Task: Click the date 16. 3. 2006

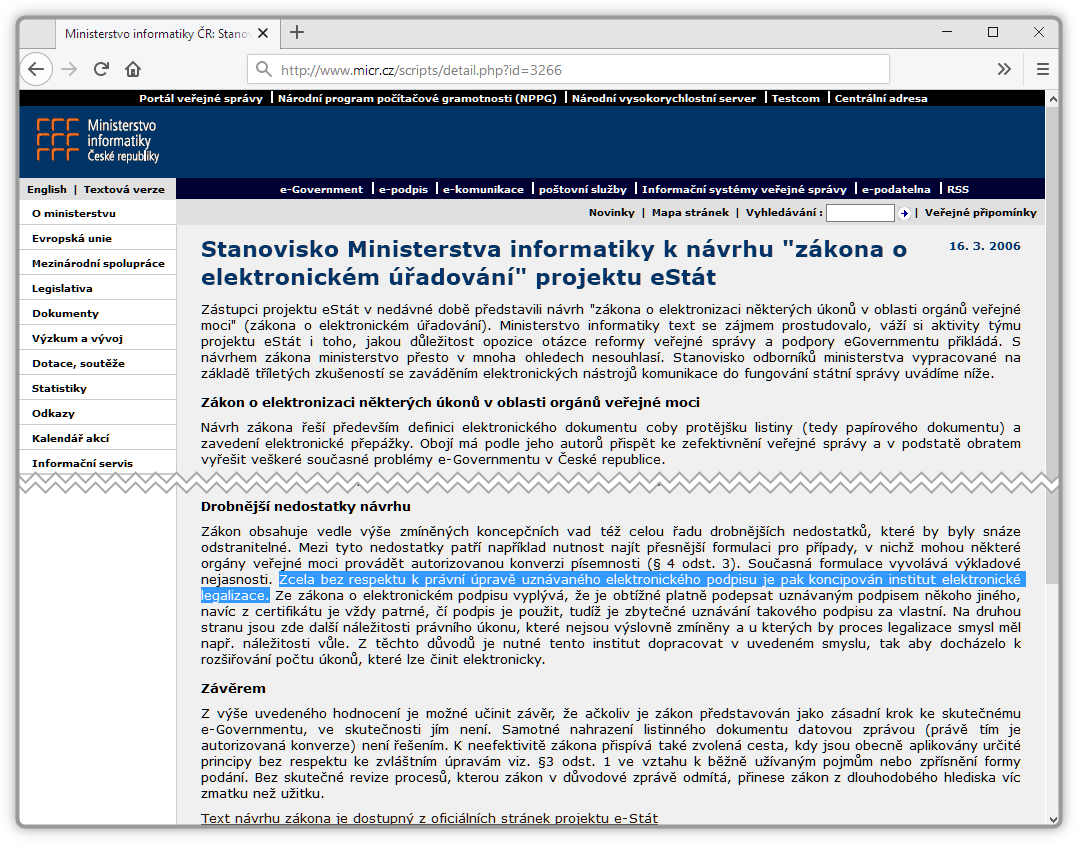Action: tap(984, 246)
